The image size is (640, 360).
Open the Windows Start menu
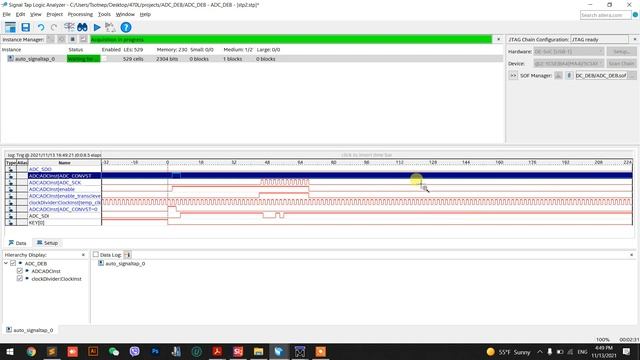[x=10, y=351]
